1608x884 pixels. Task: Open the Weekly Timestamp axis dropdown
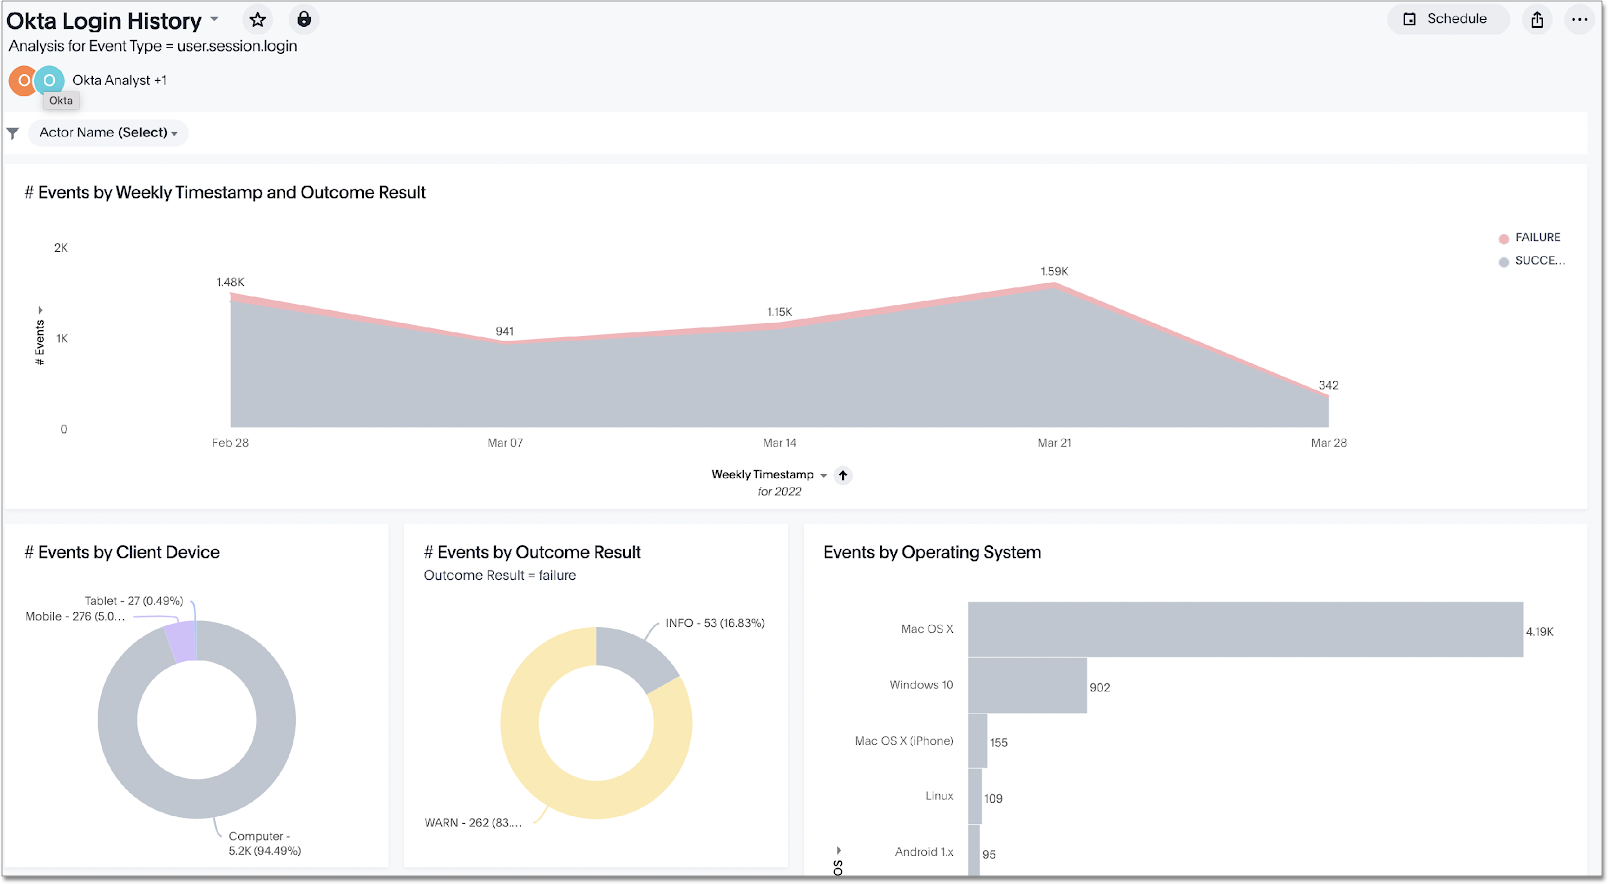[x=824, y=476]
